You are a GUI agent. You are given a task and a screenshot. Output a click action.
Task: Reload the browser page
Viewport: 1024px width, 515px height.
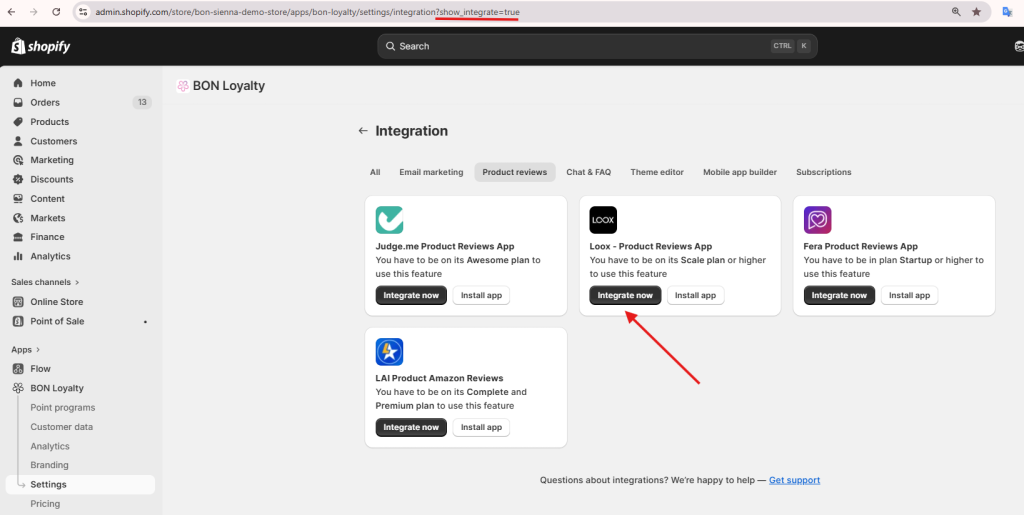click(x=56, y=12)
